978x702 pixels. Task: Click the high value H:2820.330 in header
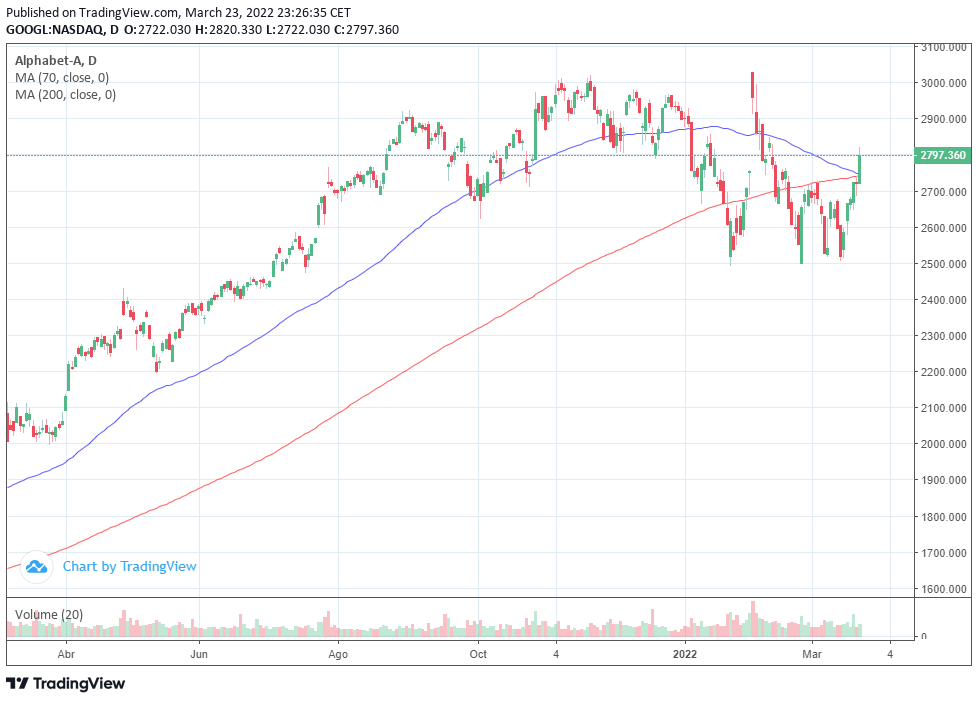(x=228, y=29)
